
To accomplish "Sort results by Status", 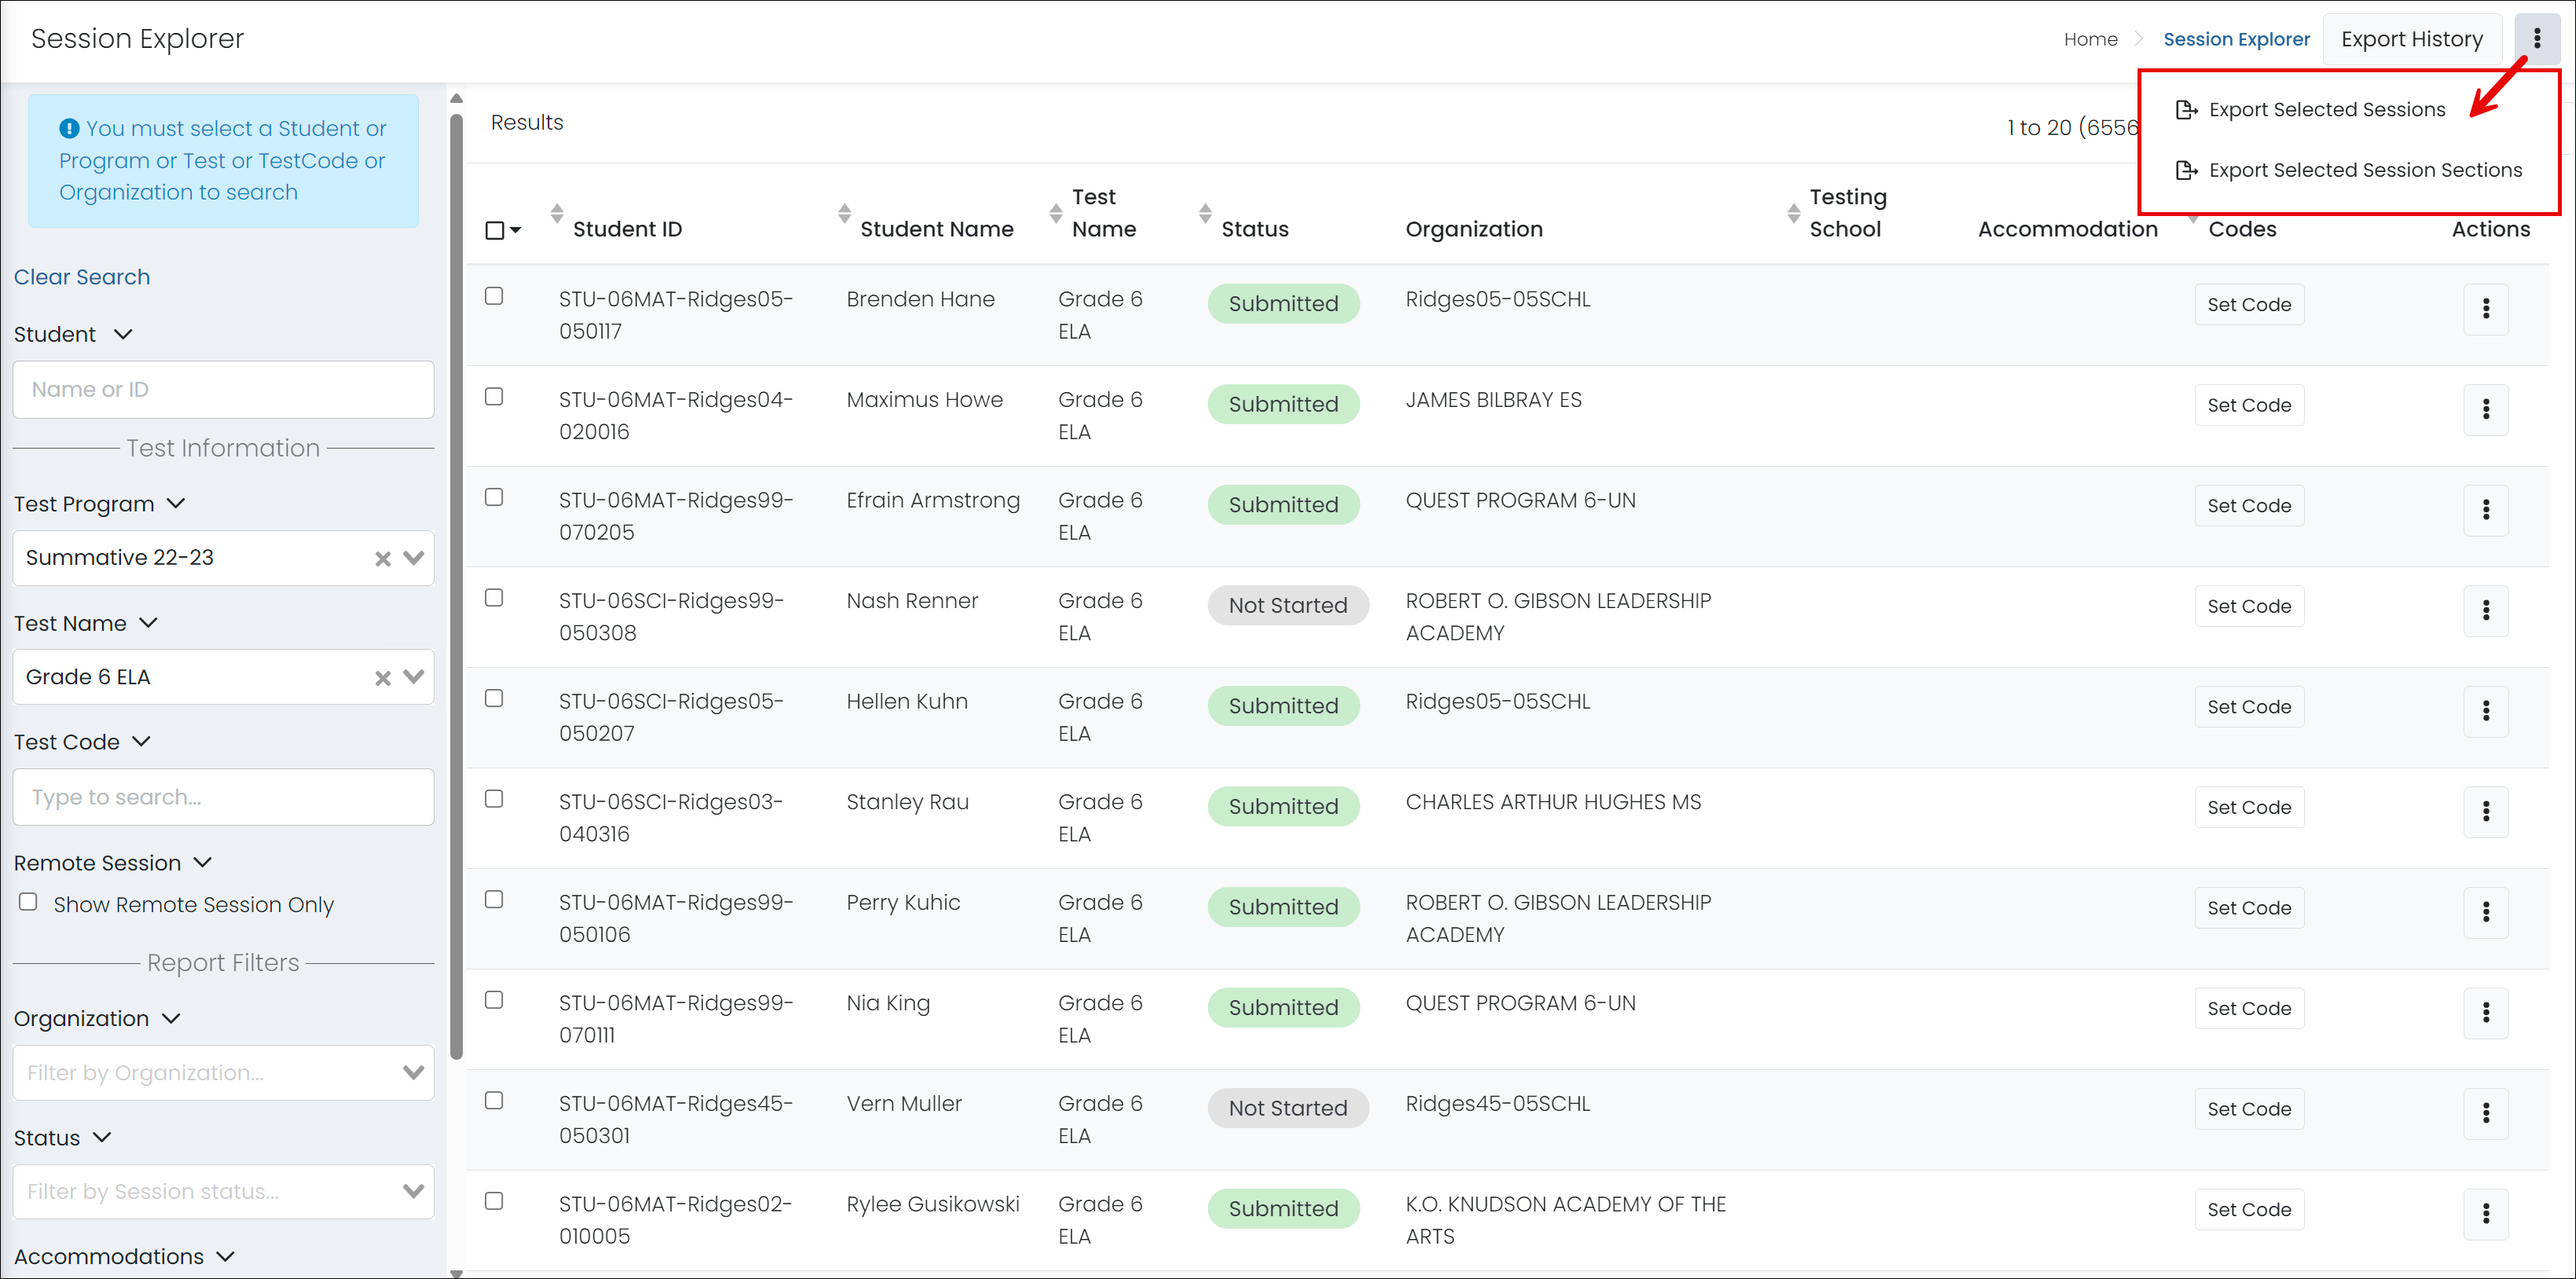I will (1205, 213).
